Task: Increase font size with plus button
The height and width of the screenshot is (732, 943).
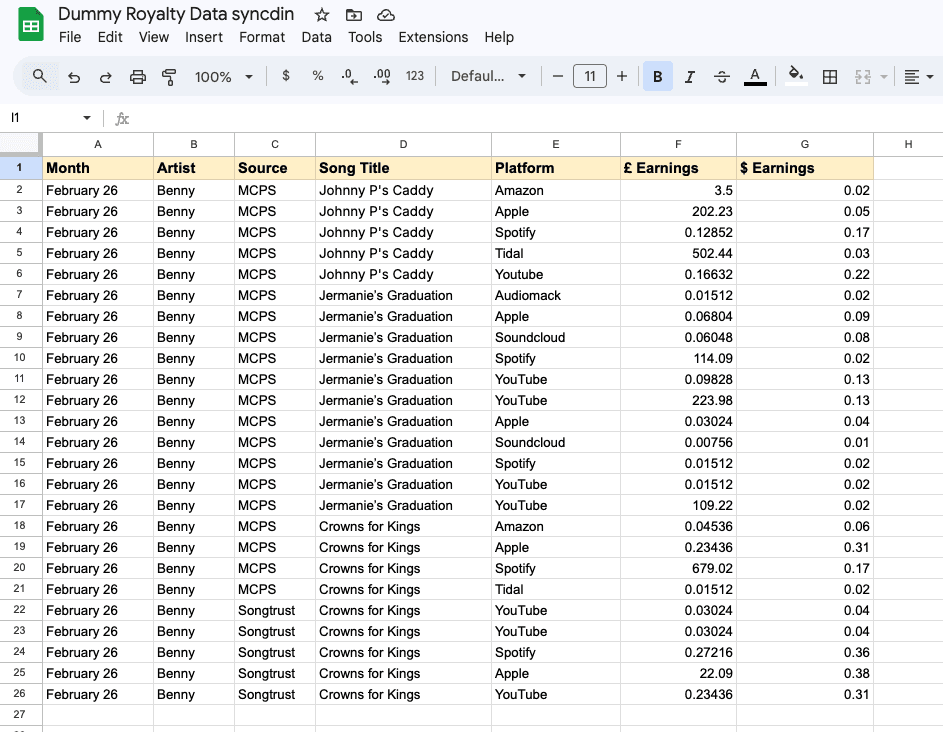Action: pyautogui.click(x=622, y=76)
